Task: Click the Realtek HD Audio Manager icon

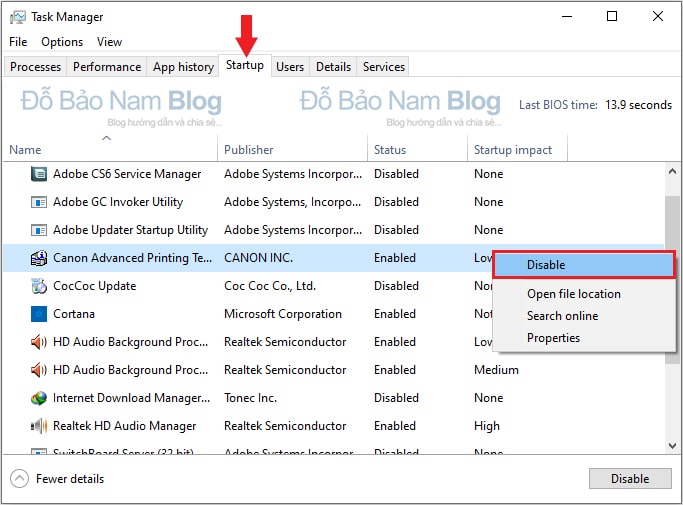Action: [x=39, y=426]
